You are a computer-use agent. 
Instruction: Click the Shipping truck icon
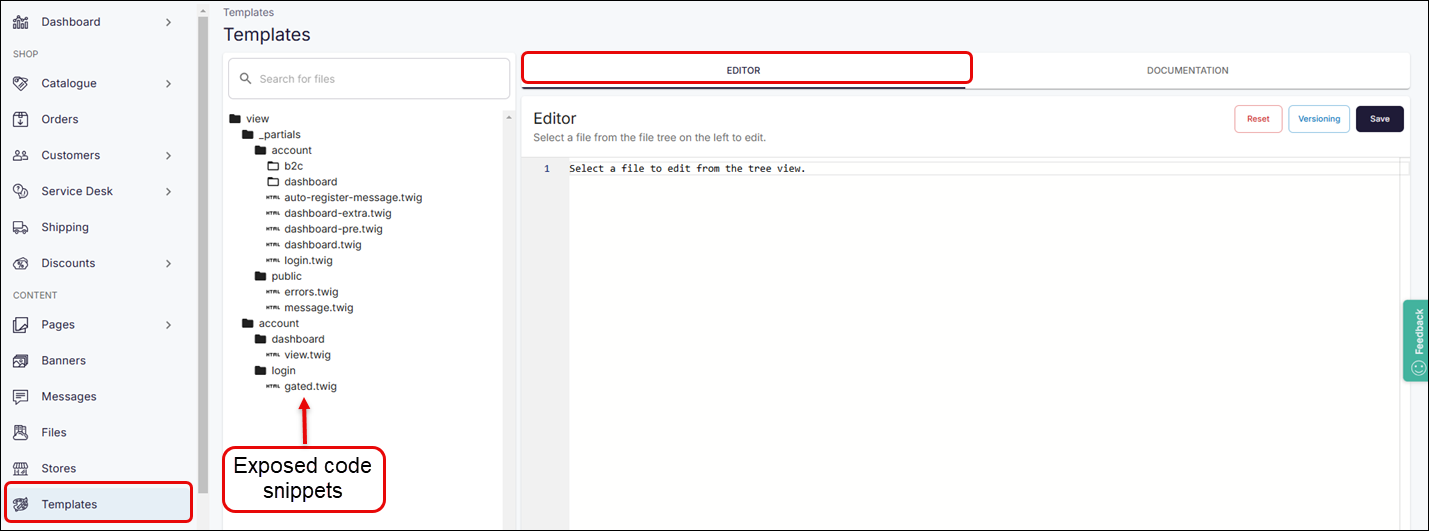tap(20, 228)
